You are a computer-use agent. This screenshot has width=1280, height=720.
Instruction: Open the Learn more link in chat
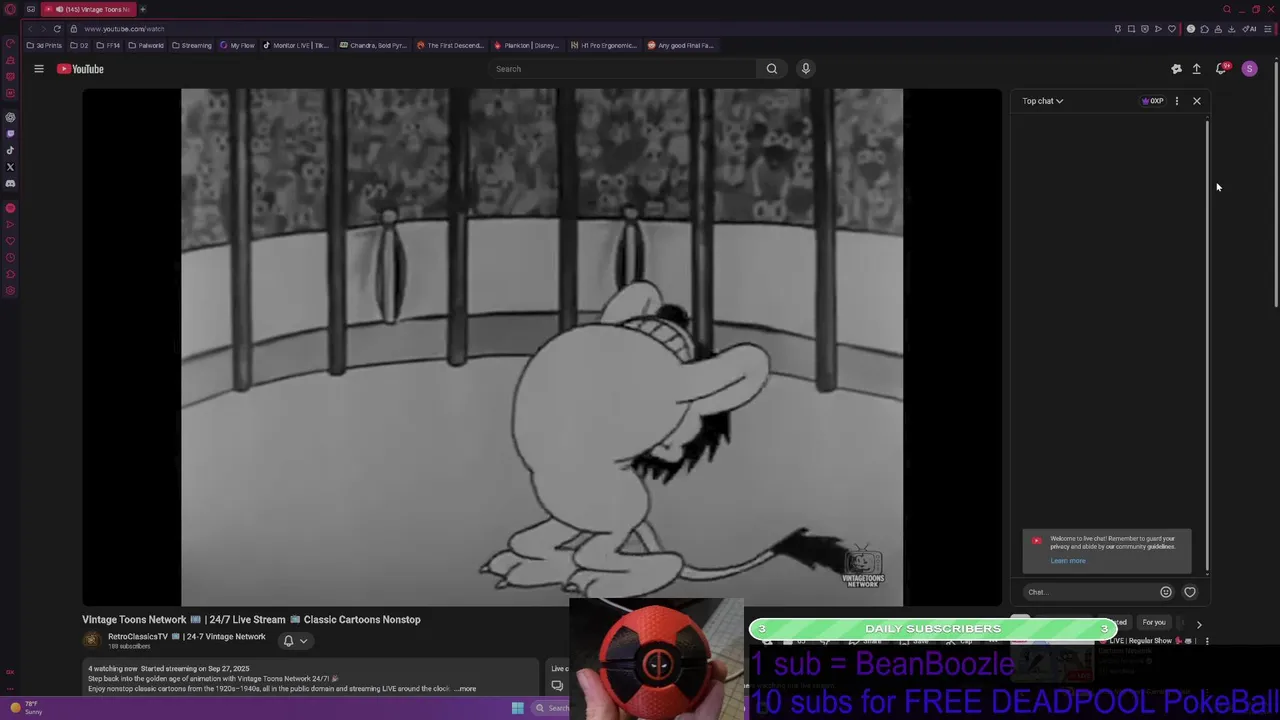(x=1068, y=561)
